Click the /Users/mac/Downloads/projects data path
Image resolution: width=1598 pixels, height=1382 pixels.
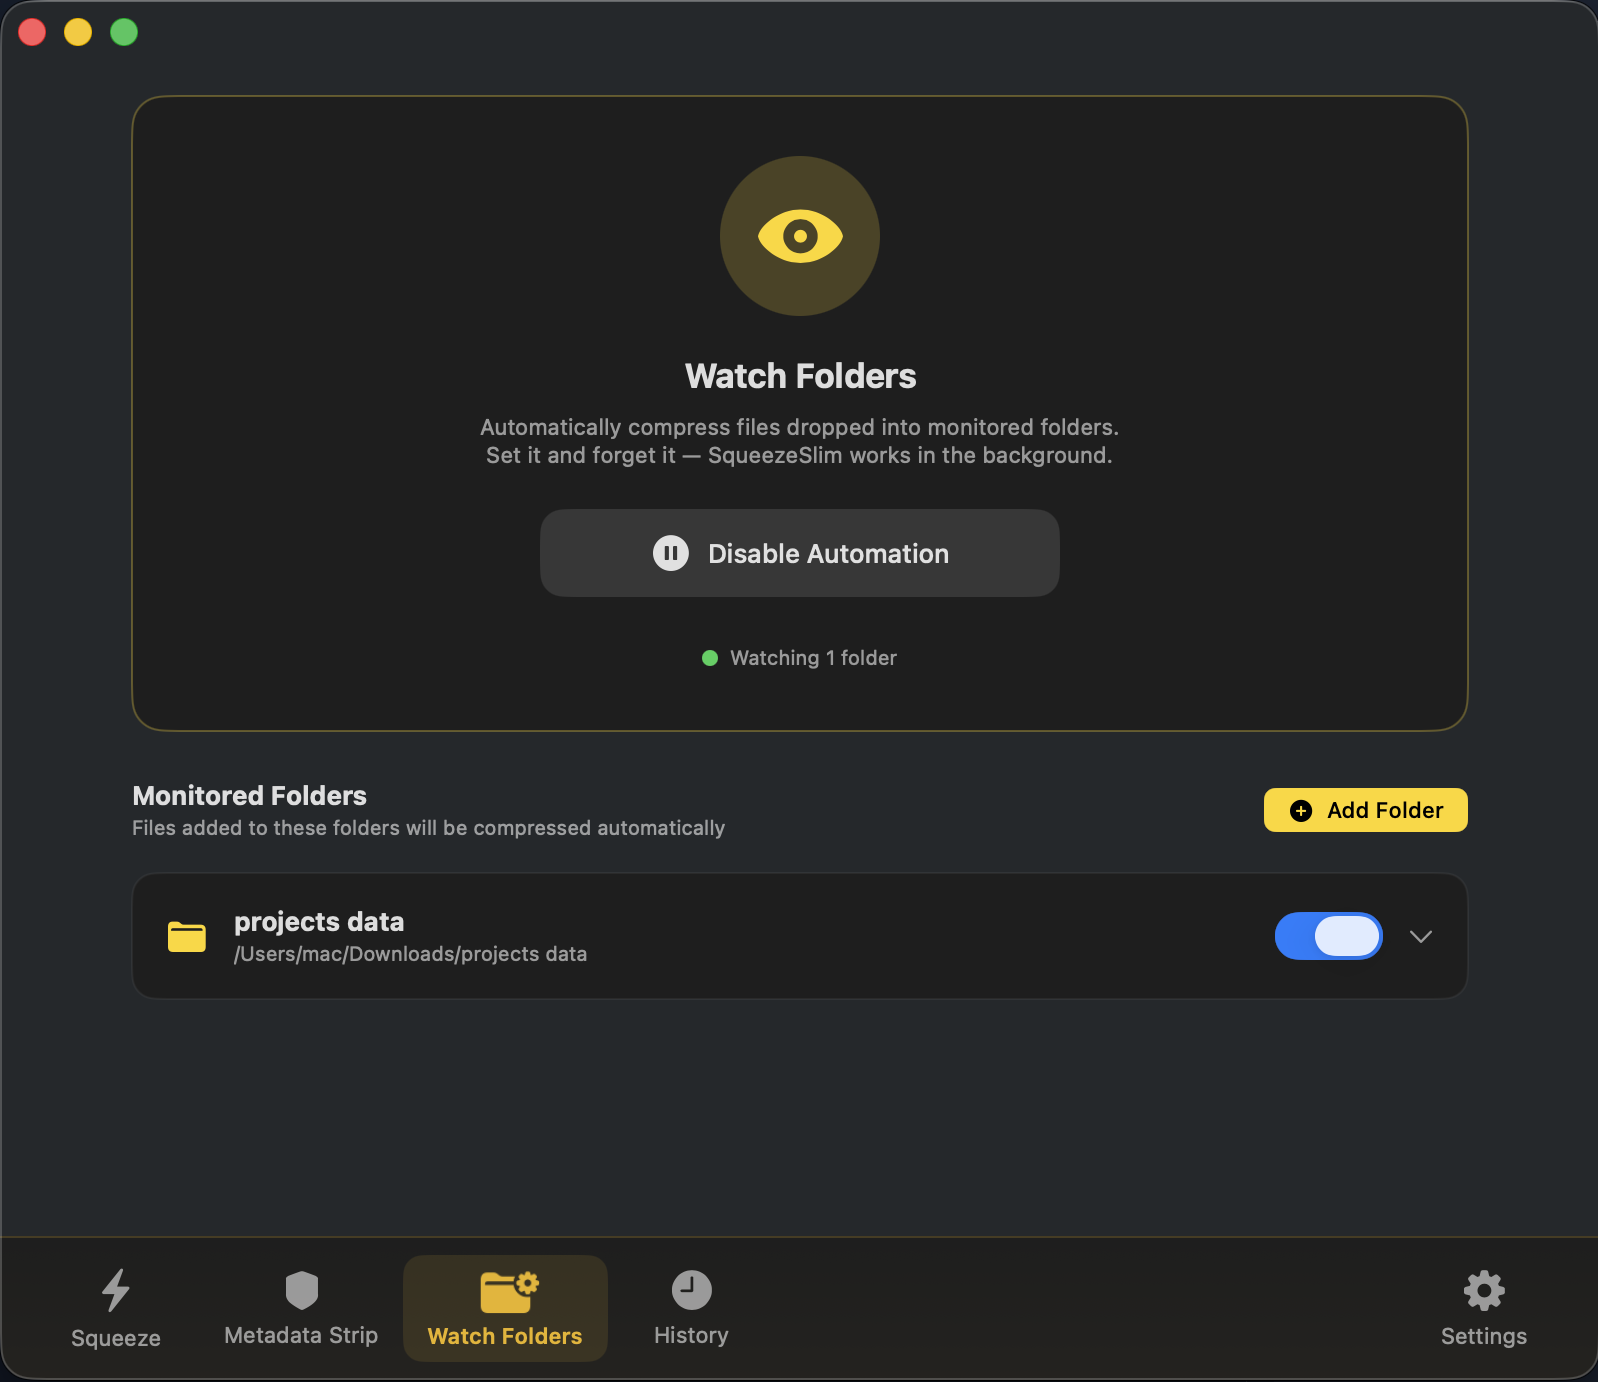click(x=410, y=954)
